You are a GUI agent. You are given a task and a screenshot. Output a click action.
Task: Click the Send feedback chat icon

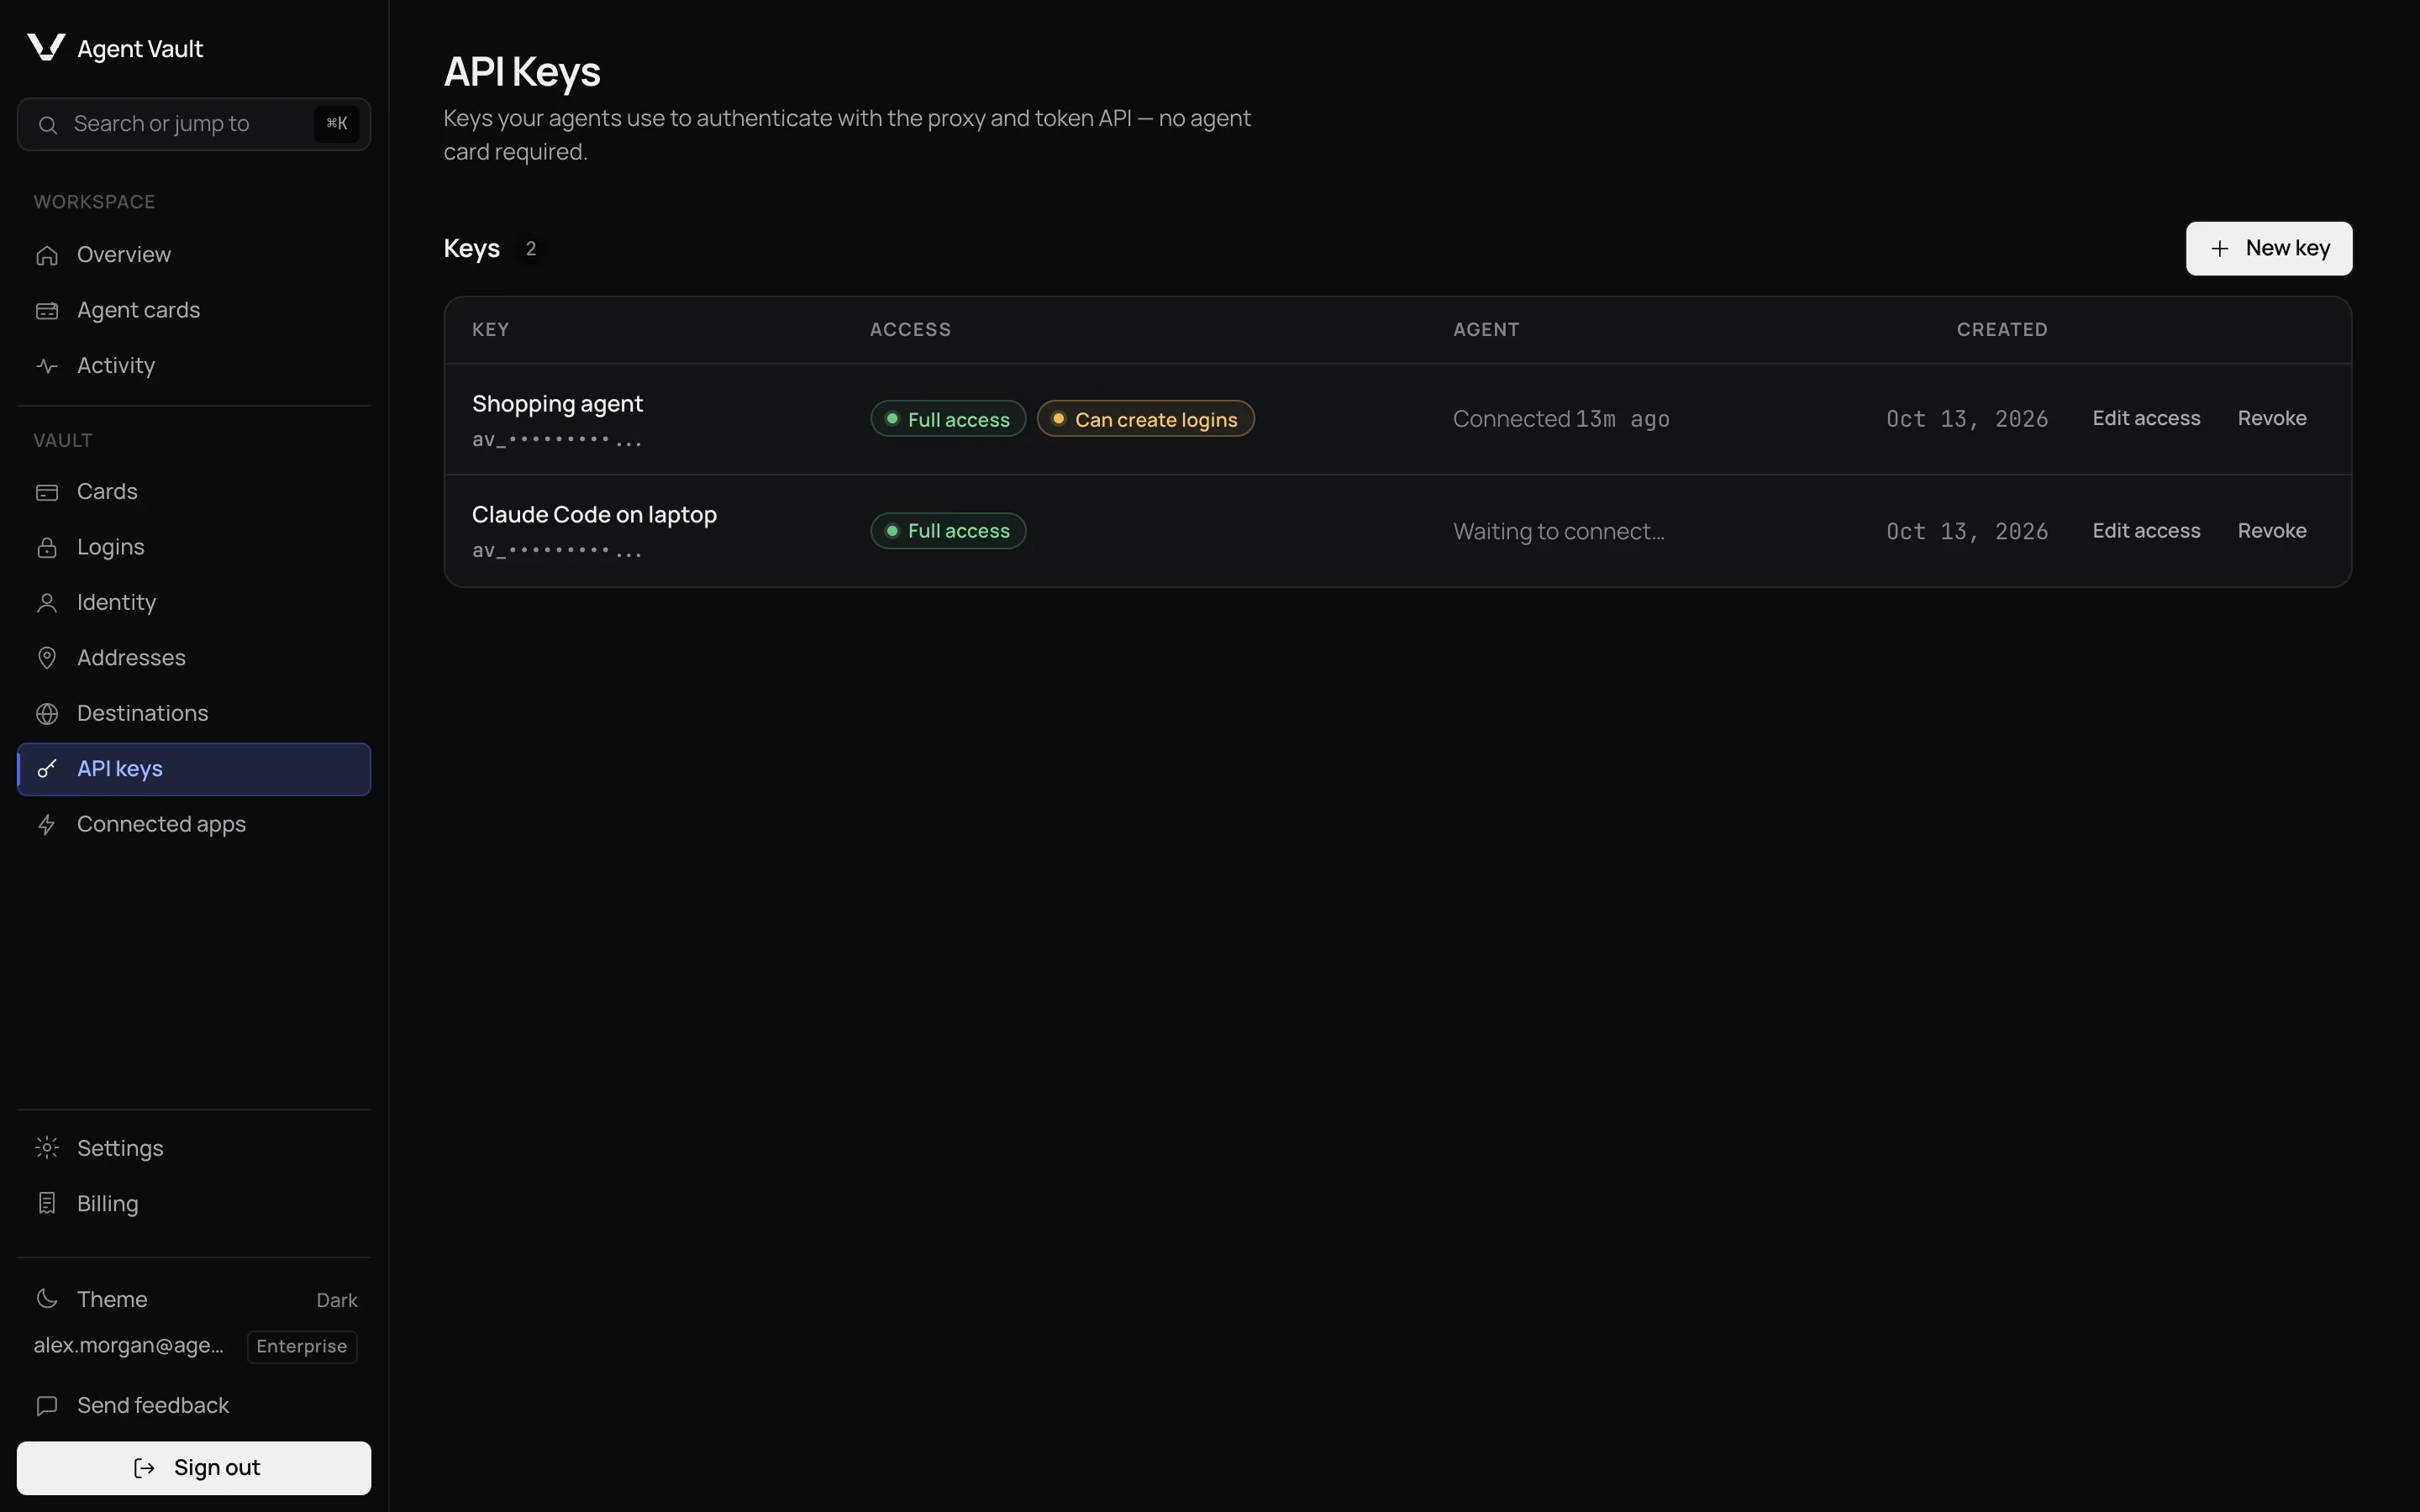coord(47,1406)
